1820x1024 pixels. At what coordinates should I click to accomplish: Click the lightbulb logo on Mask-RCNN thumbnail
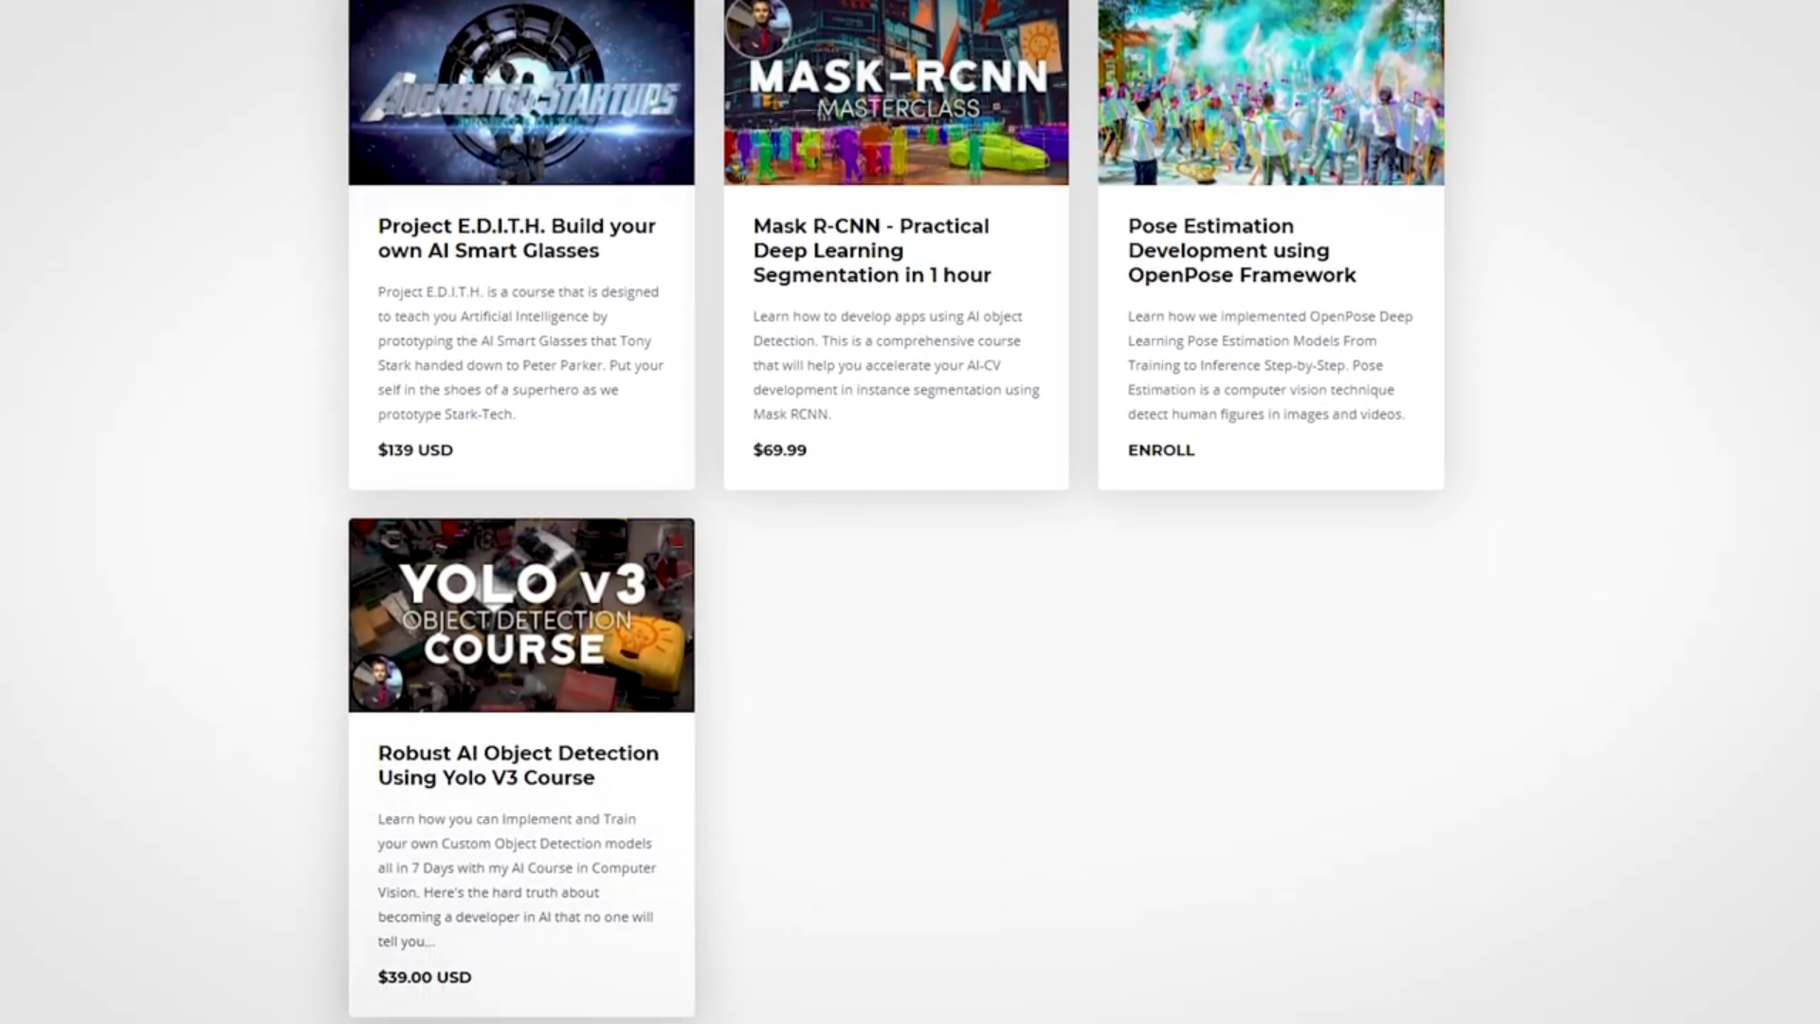(x=1037, y=43)
